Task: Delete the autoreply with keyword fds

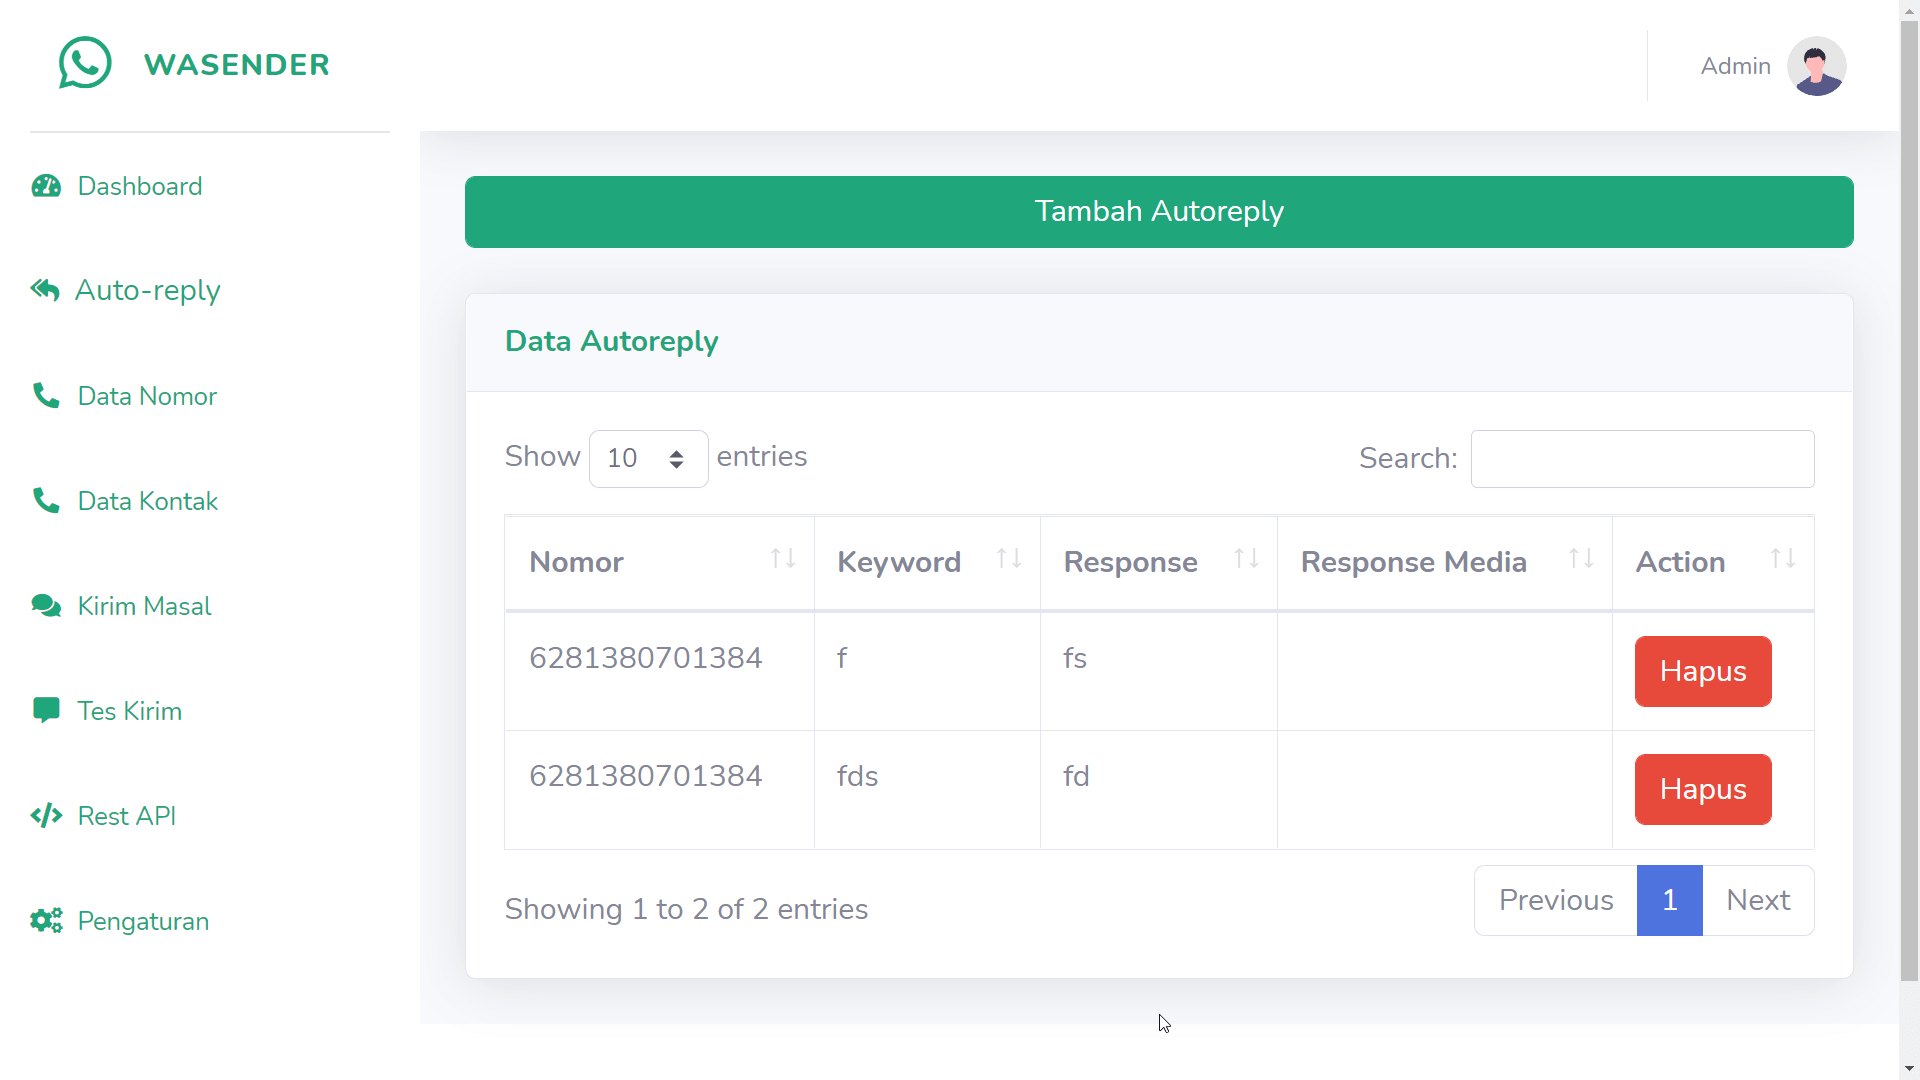Action: (x=1702, y=789)
